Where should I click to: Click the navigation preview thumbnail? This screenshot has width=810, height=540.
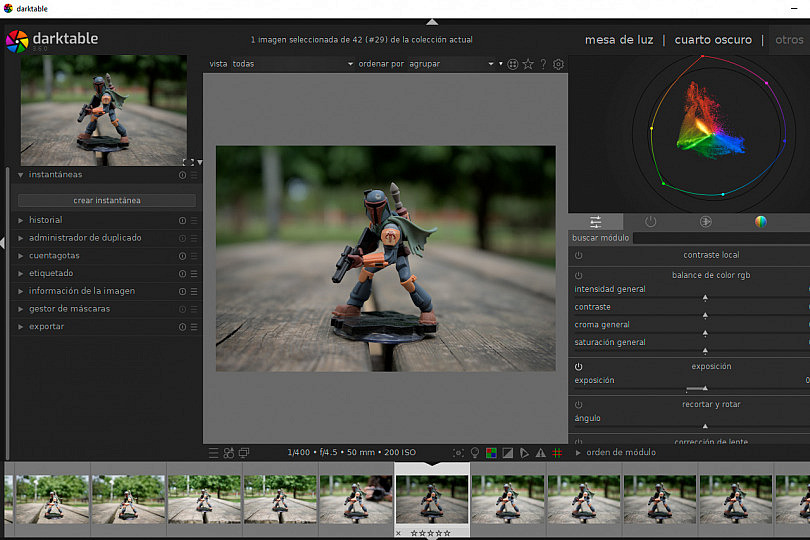(104, 111)
